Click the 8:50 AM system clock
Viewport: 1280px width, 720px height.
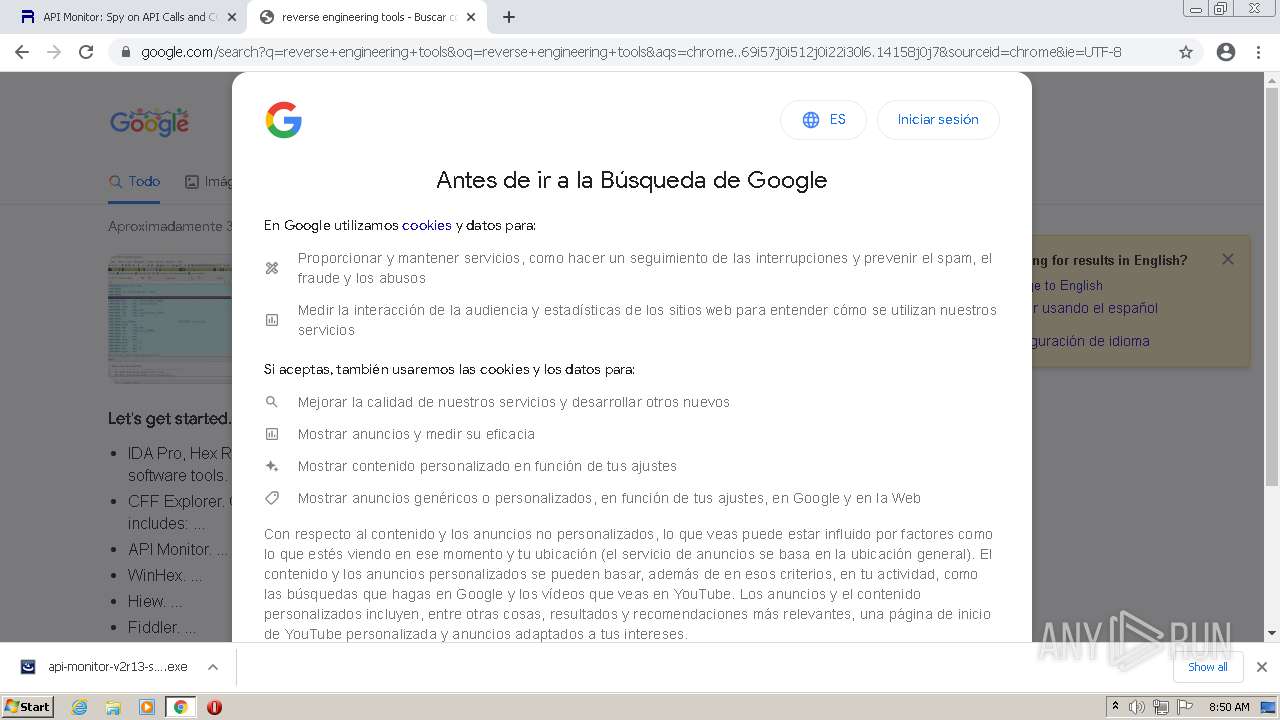1229,707
